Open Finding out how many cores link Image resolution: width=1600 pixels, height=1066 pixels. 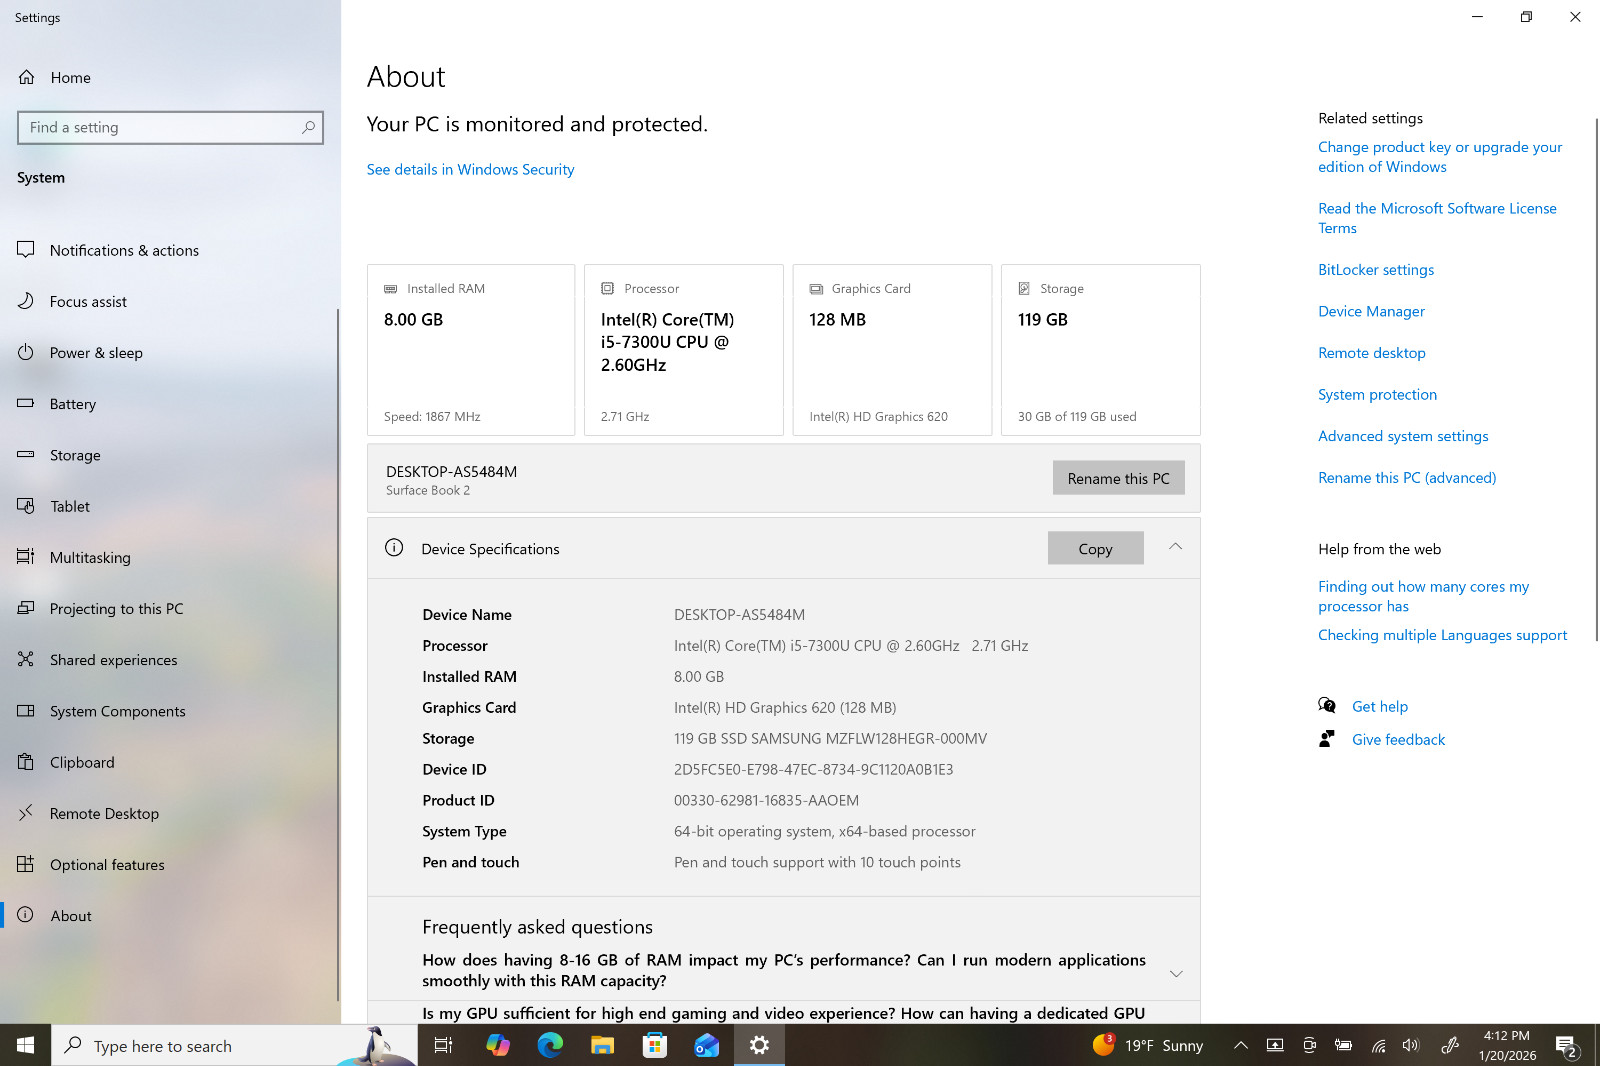pyautogui.click(x=1423, y=596)
